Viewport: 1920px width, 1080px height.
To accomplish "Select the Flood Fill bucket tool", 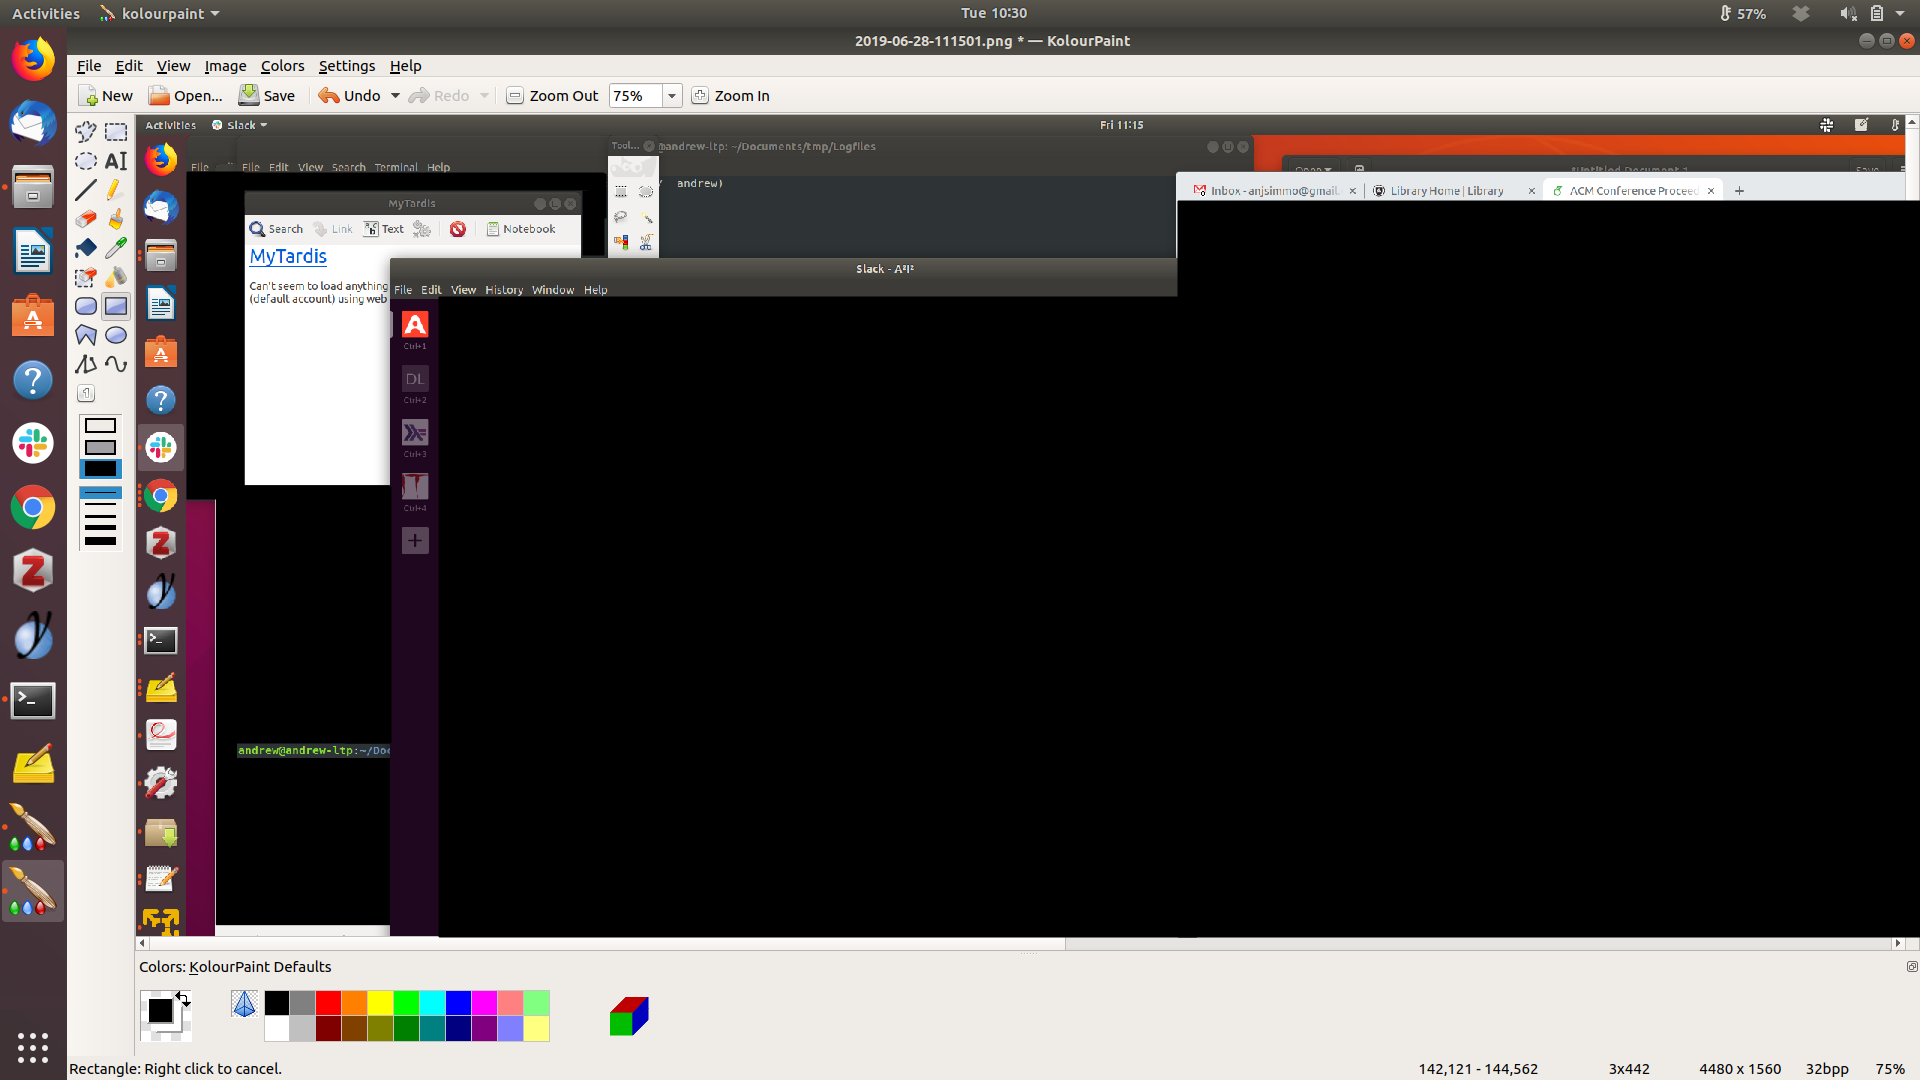I will pos(86,248).
